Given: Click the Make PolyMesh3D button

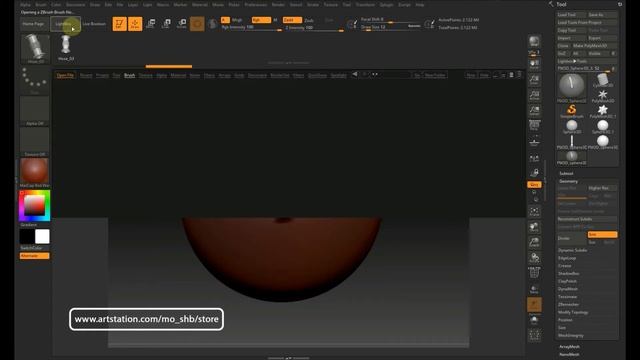Looking at the screenshot, I should point(594,46).
